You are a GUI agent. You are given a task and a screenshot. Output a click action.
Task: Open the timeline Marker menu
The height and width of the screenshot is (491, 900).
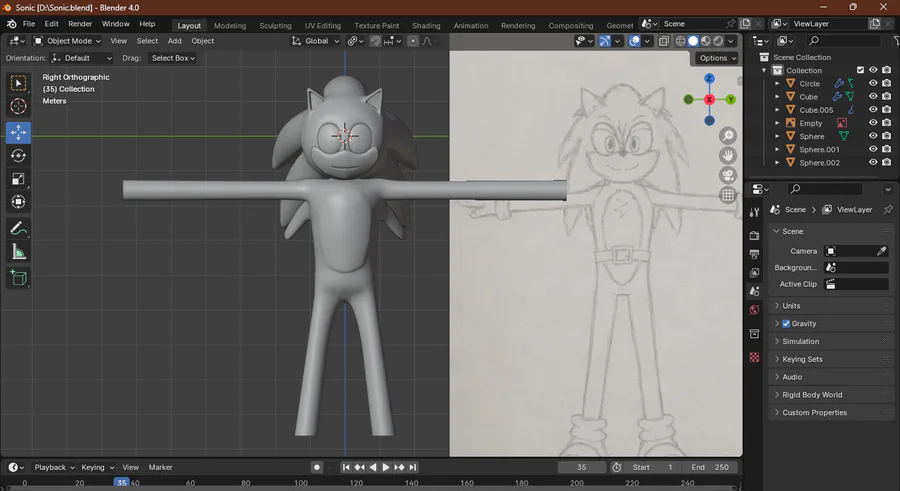160,467
